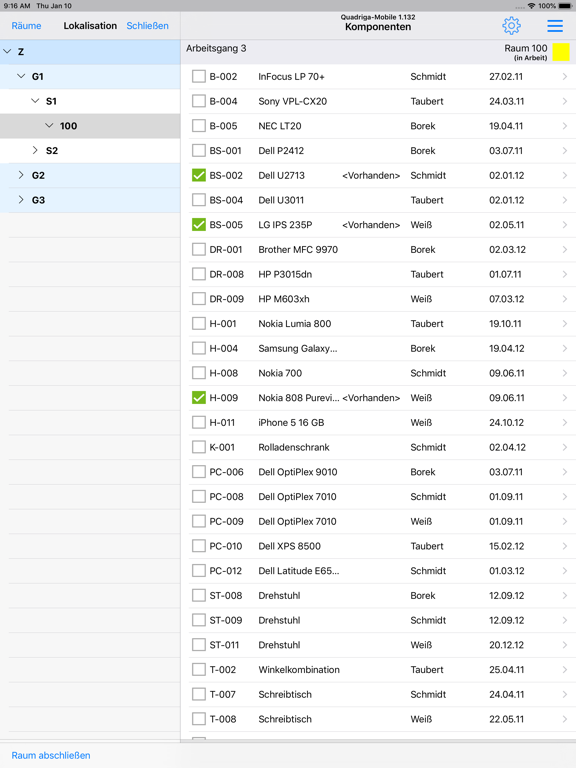Check the B-002 InFocus LP 70+ checkbox
Screen dimensions: 576x768
pyautogui.click(x=198, y=76)
